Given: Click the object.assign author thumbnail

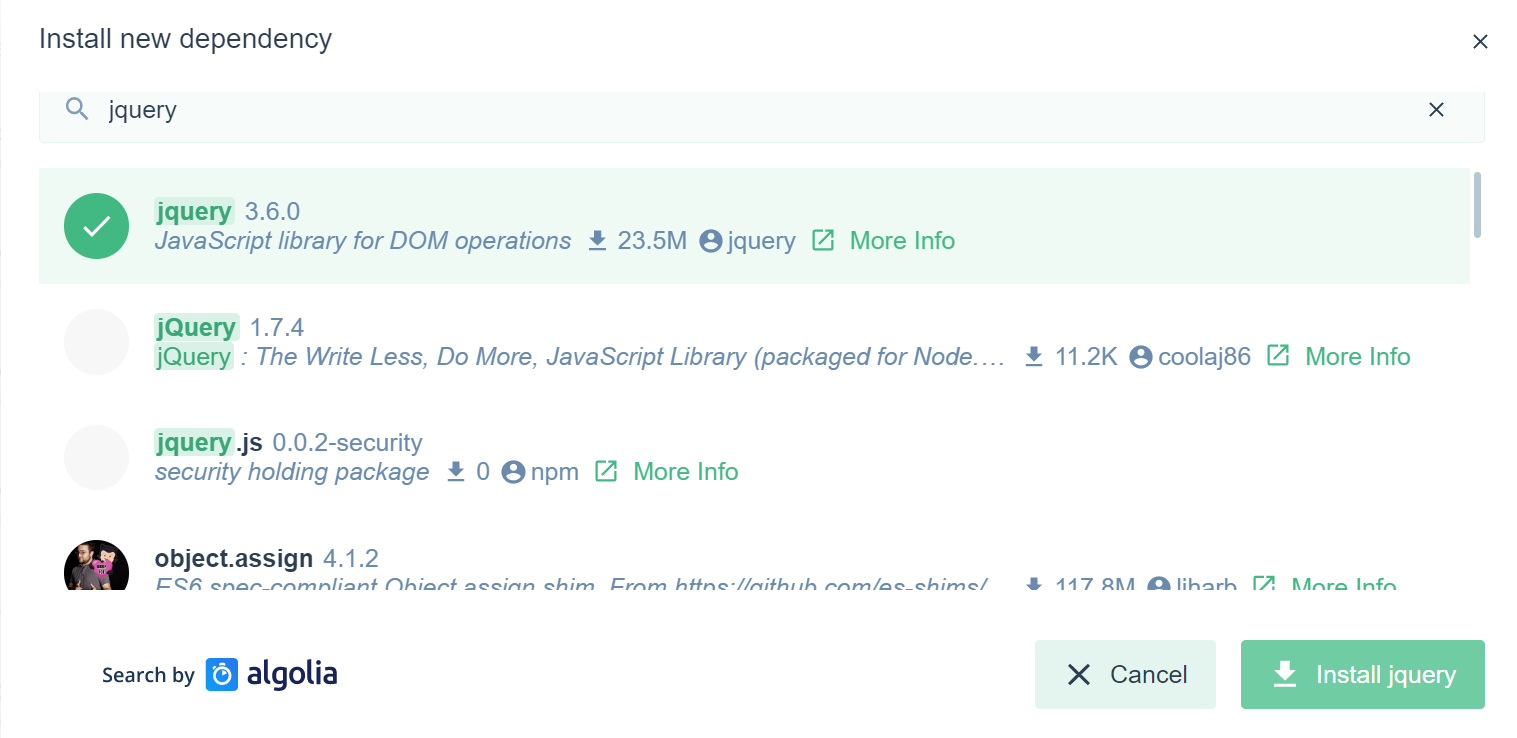Looking at the screenshot, I should coord(96,567).
